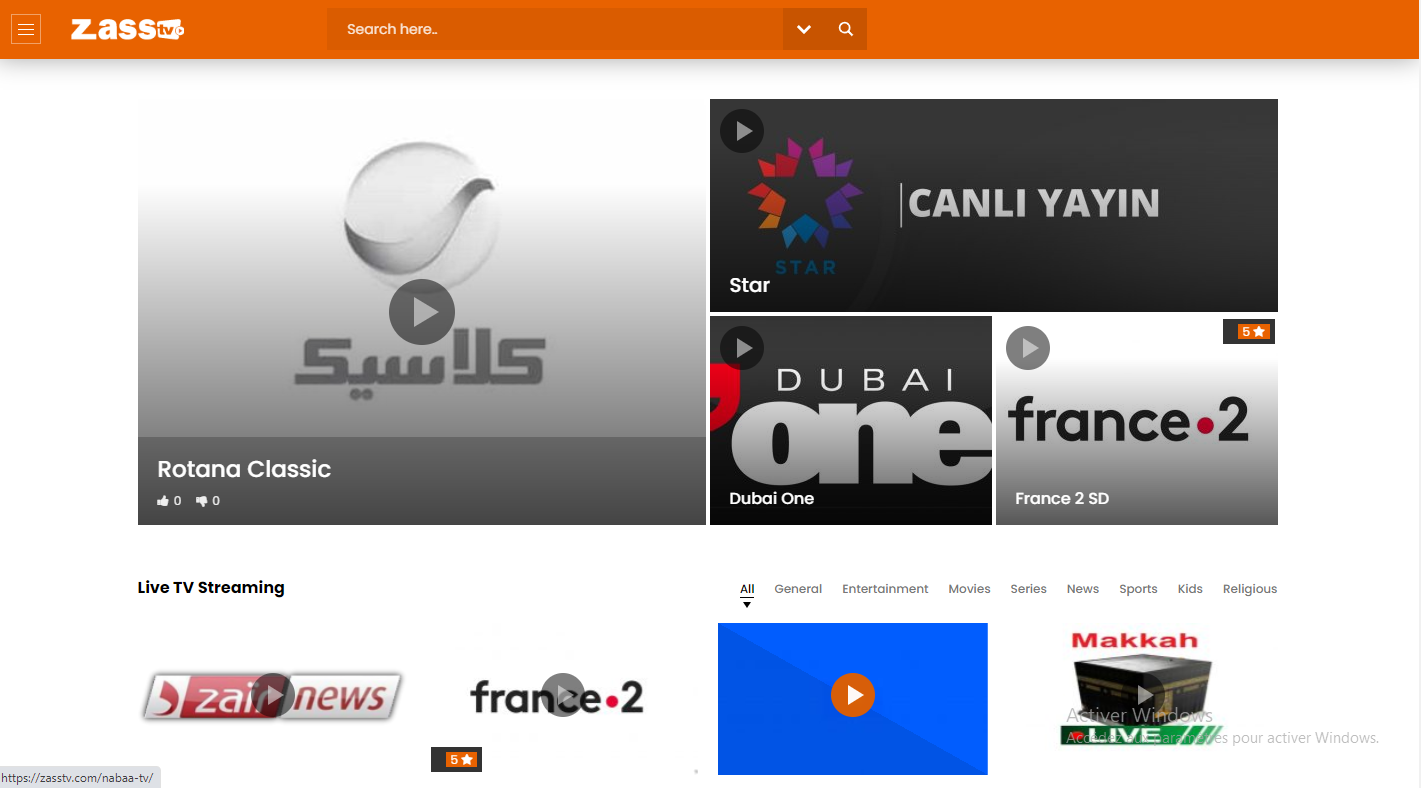
Task: Open the Star title link
Action: (750, 285)
